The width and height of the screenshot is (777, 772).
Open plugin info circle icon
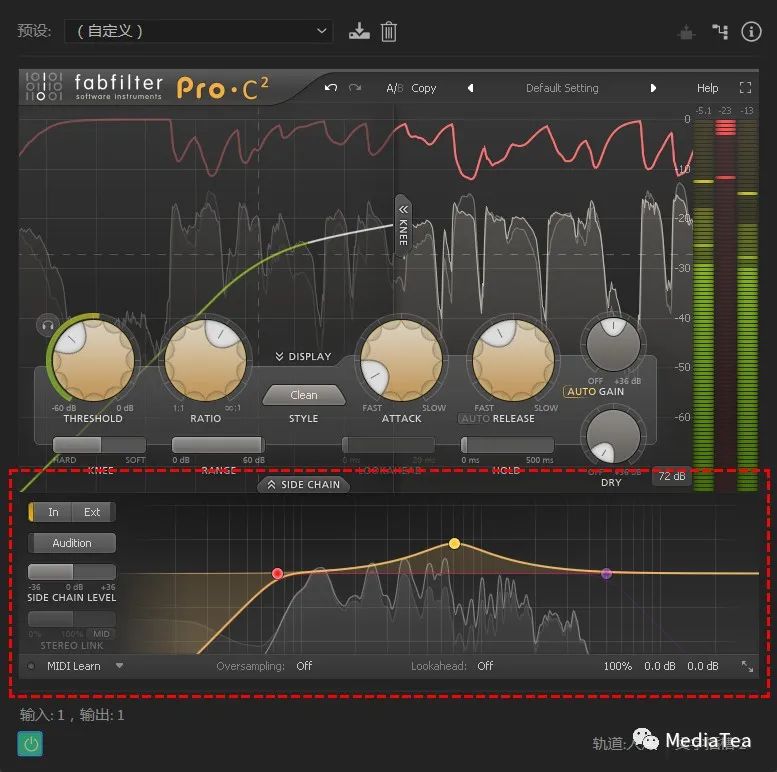pos(751,32)
